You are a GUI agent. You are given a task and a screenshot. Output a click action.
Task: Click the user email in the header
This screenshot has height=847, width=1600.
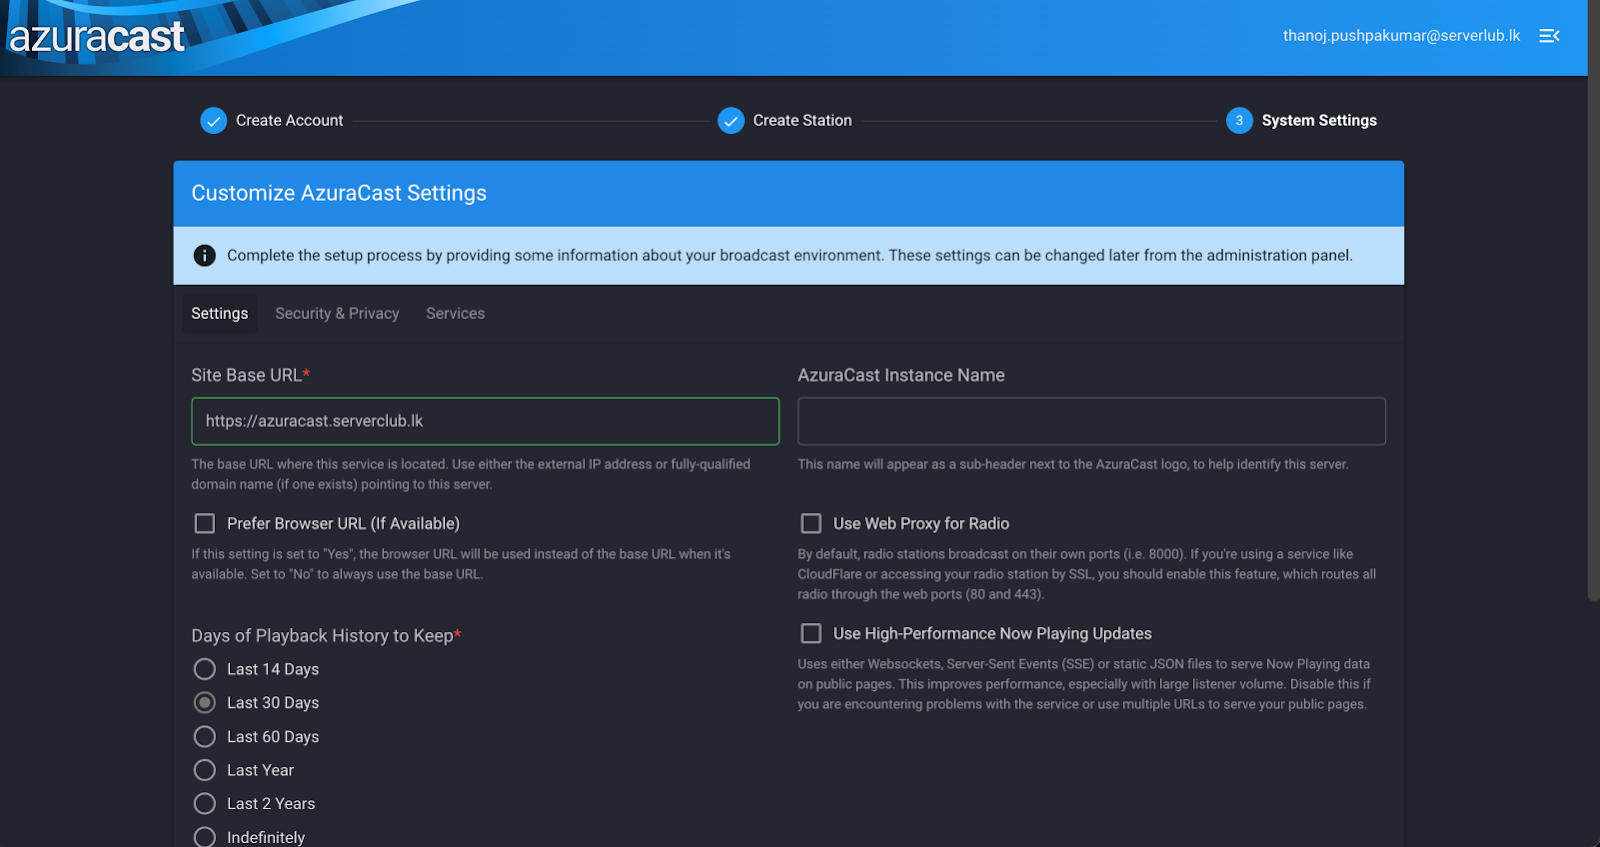click(x=1401, y=36)
